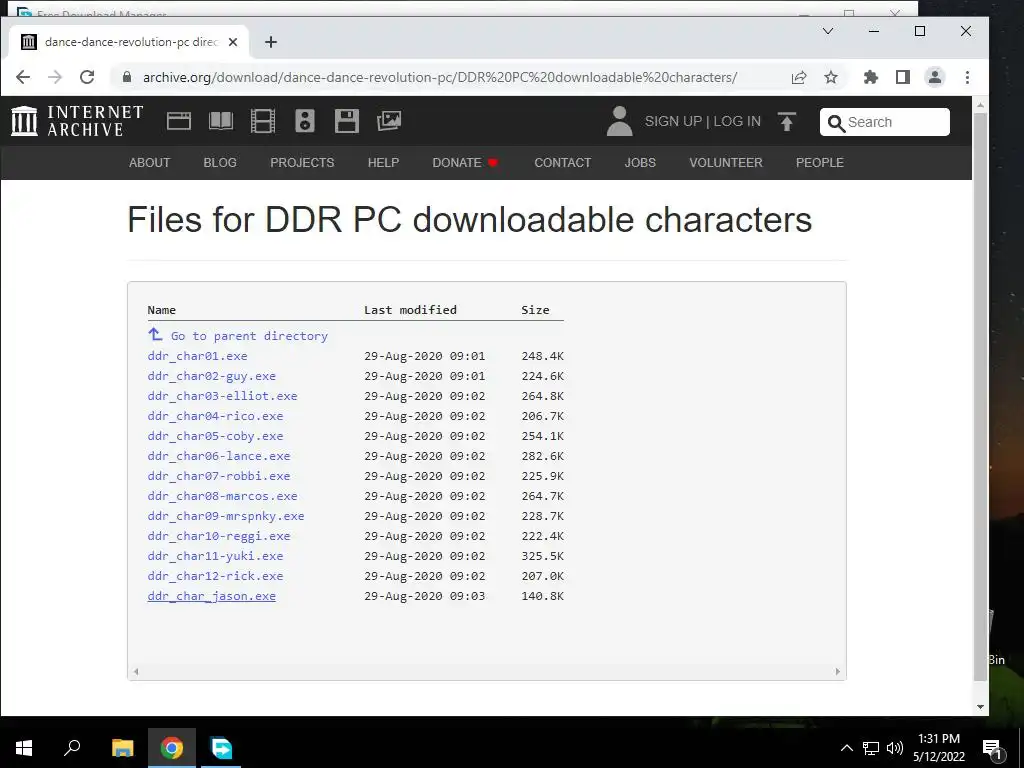View site security info padlock
The height and width of the screenshot is (768, 1024).
coord(127,77)
